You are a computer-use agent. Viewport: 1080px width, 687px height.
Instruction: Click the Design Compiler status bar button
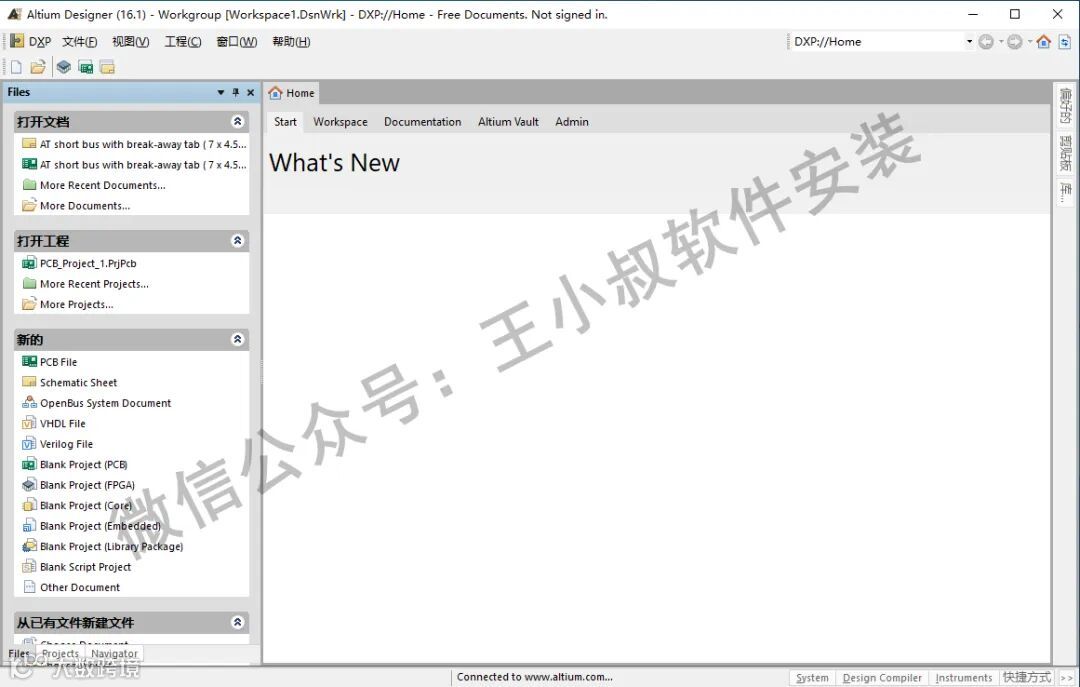(882, 678)
